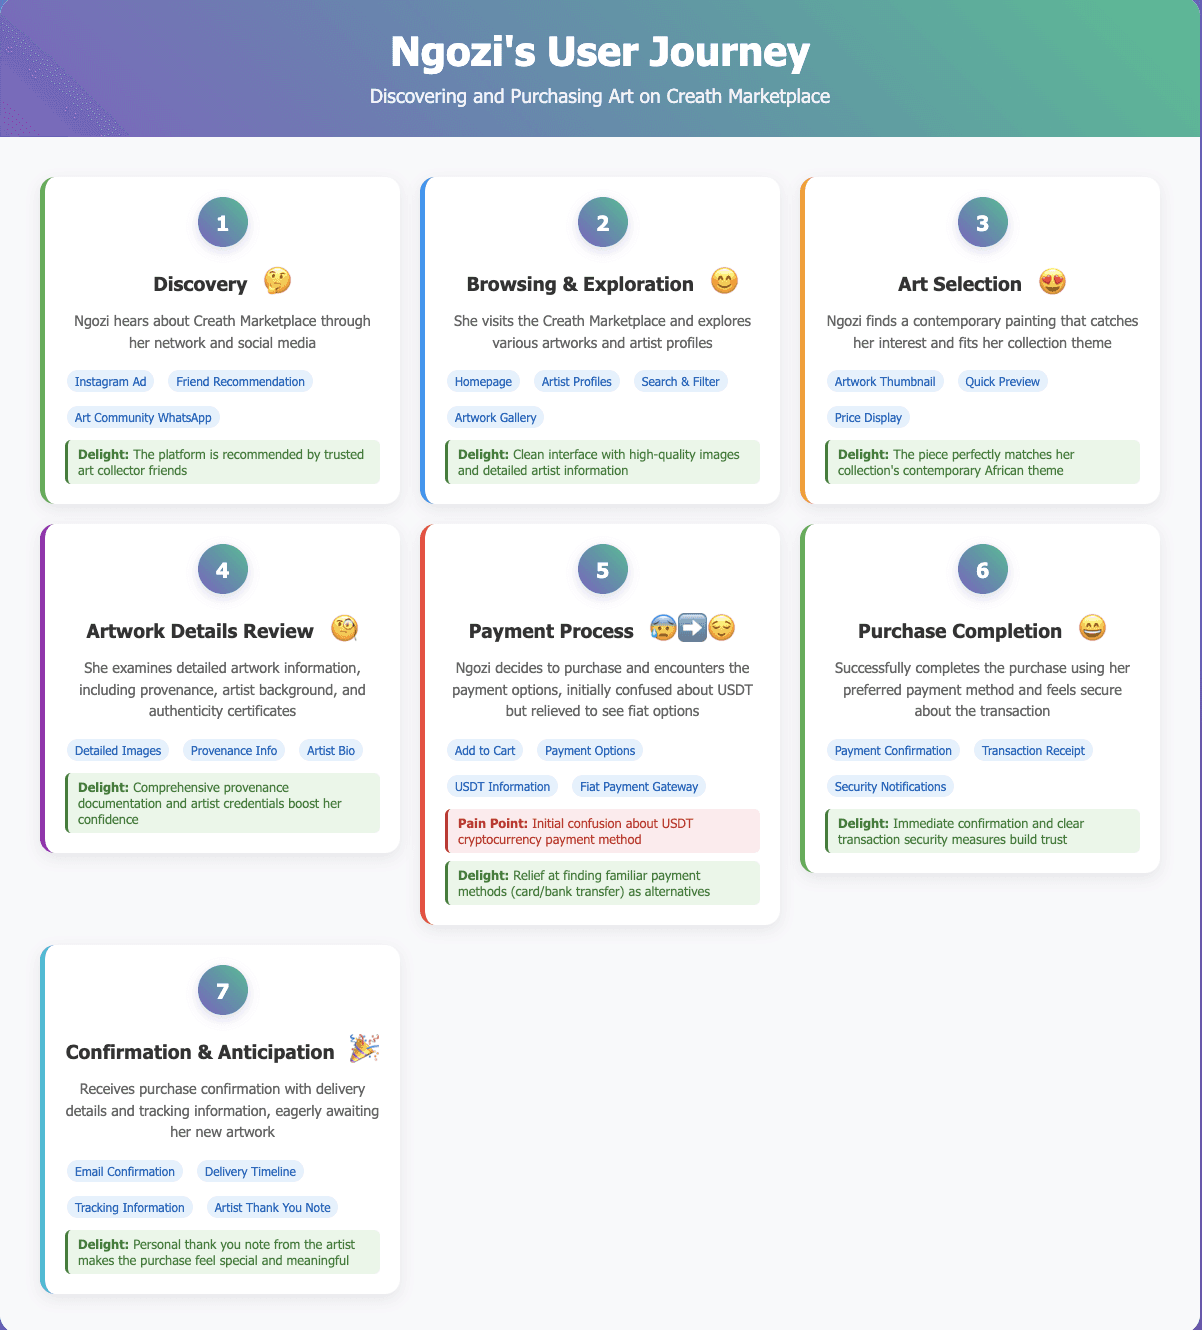Viewport: 1202px width, 1330px height.
Task: Click the USDT Information tag
Action: tap(502, 786)
